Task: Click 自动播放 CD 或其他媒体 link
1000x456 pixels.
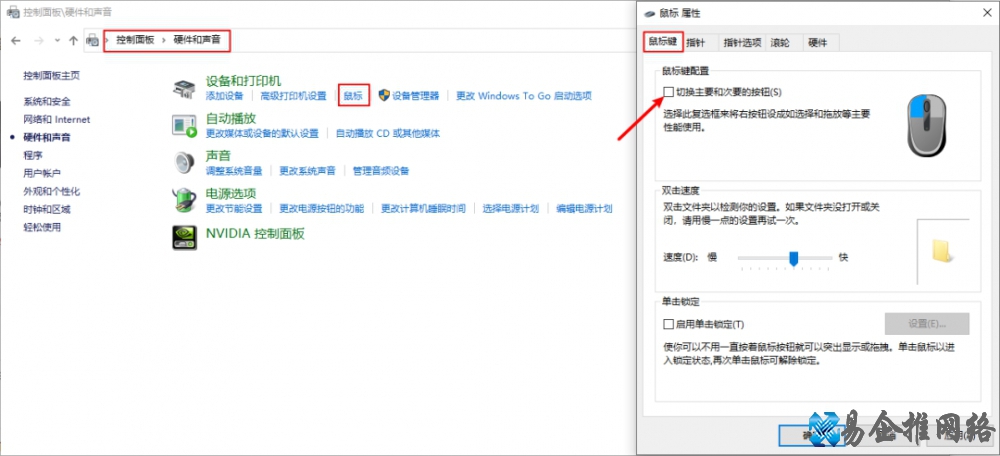Action: (x=388, y=133)
